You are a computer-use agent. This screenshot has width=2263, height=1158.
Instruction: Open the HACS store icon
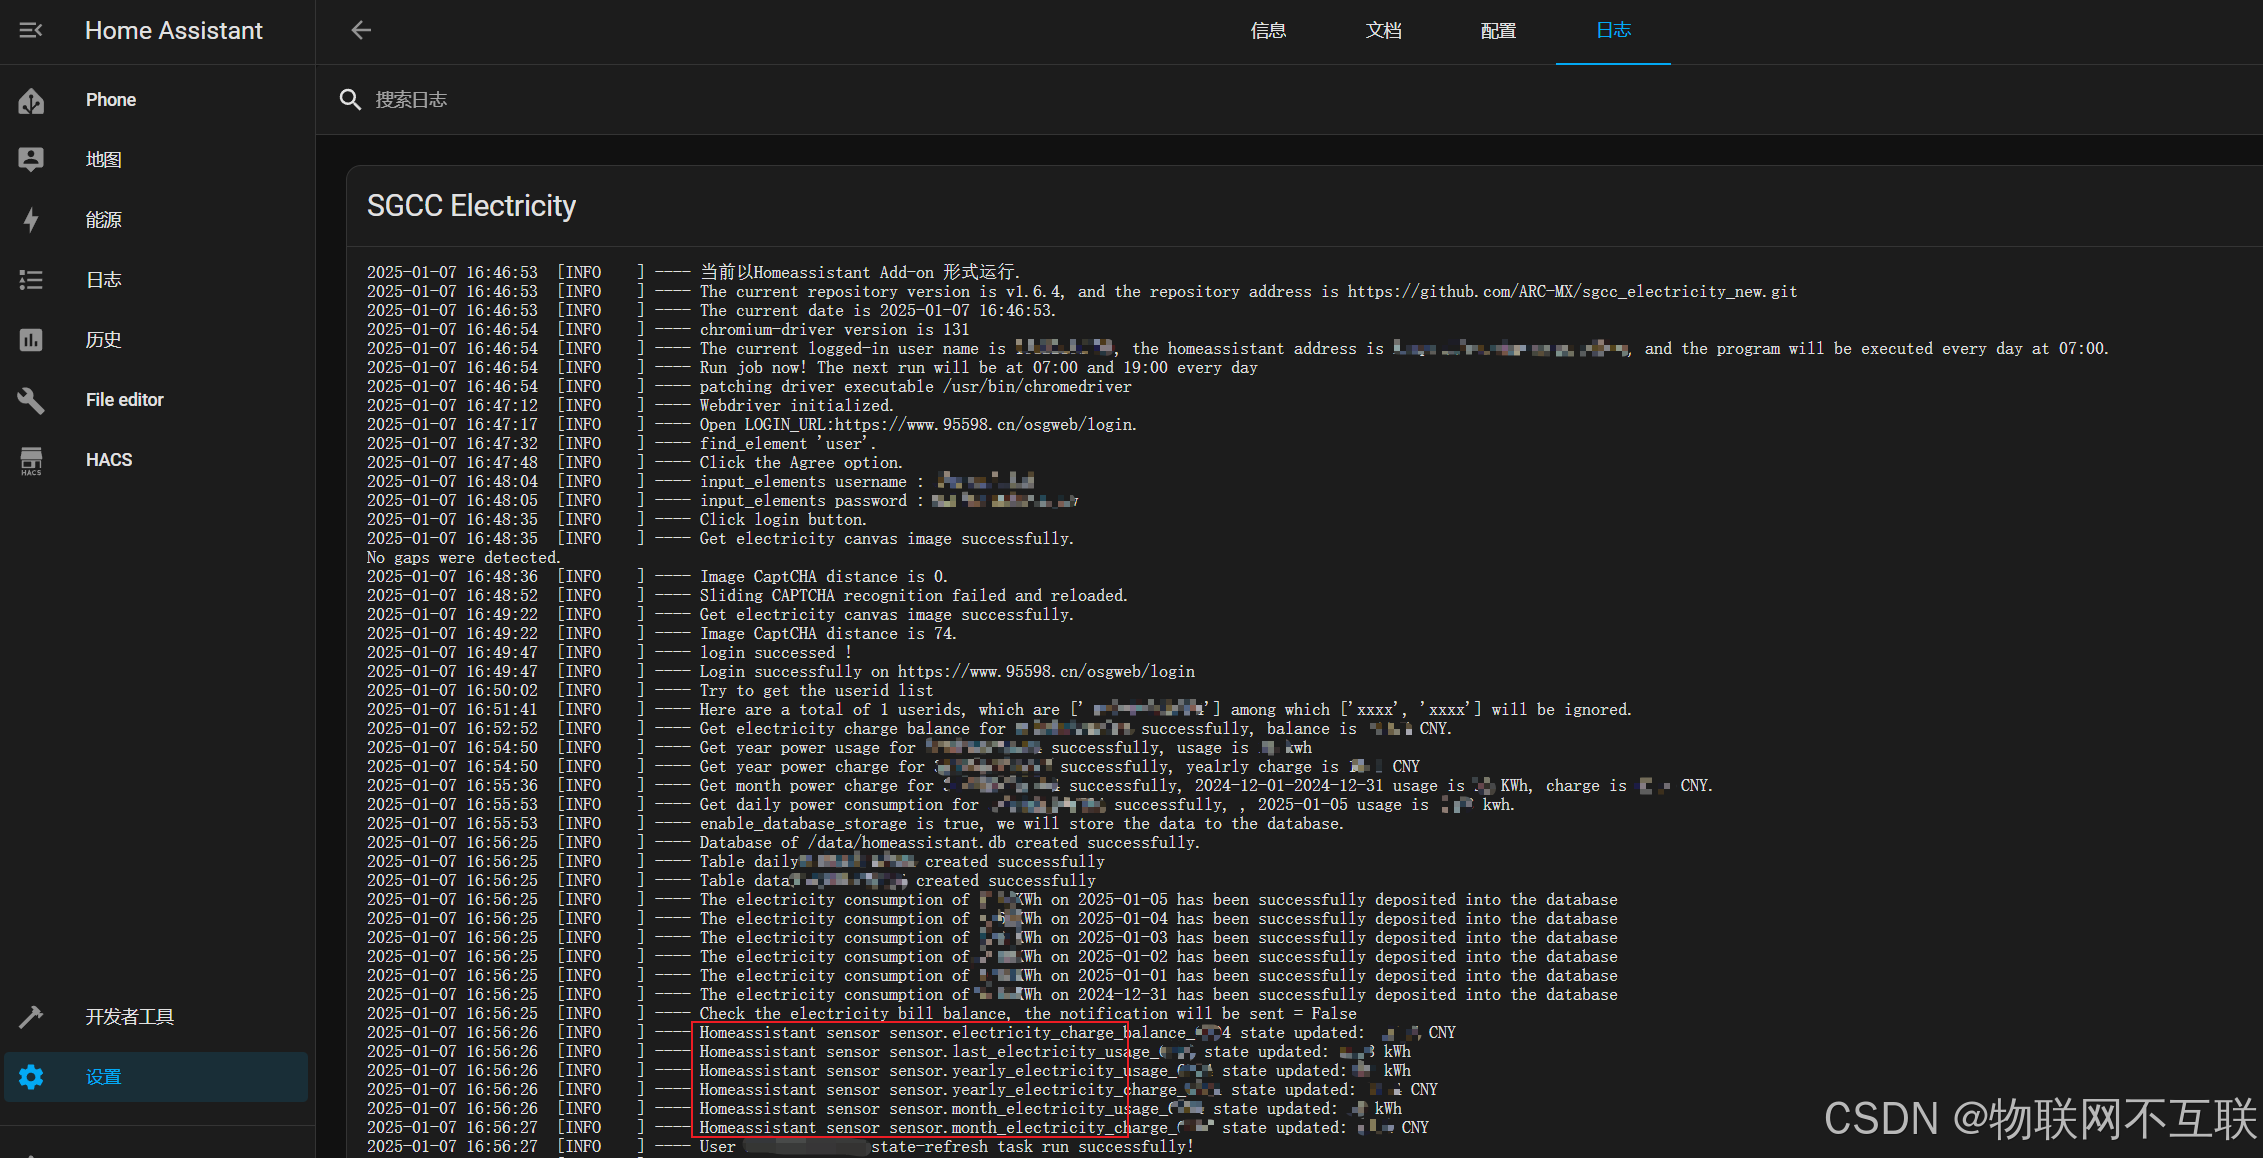31,460
